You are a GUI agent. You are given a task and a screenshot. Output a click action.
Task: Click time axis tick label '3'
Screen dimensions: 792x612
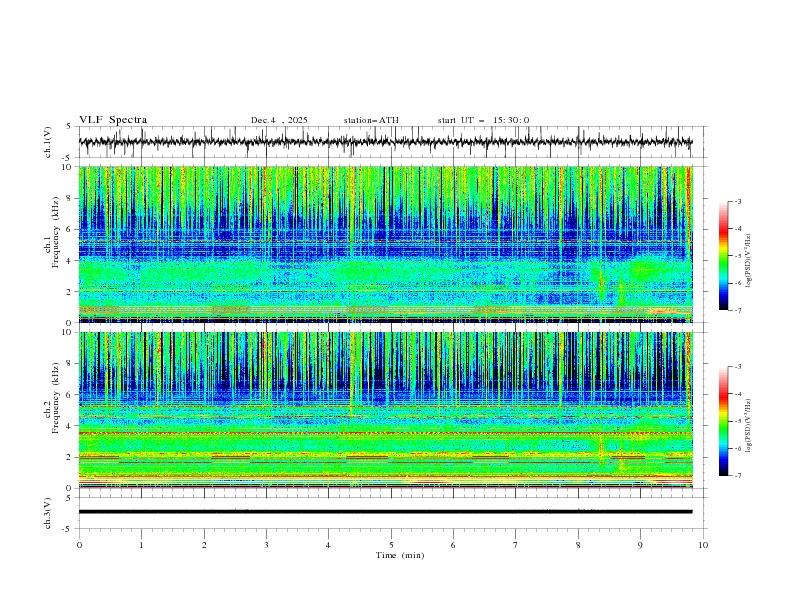(266, 545)
